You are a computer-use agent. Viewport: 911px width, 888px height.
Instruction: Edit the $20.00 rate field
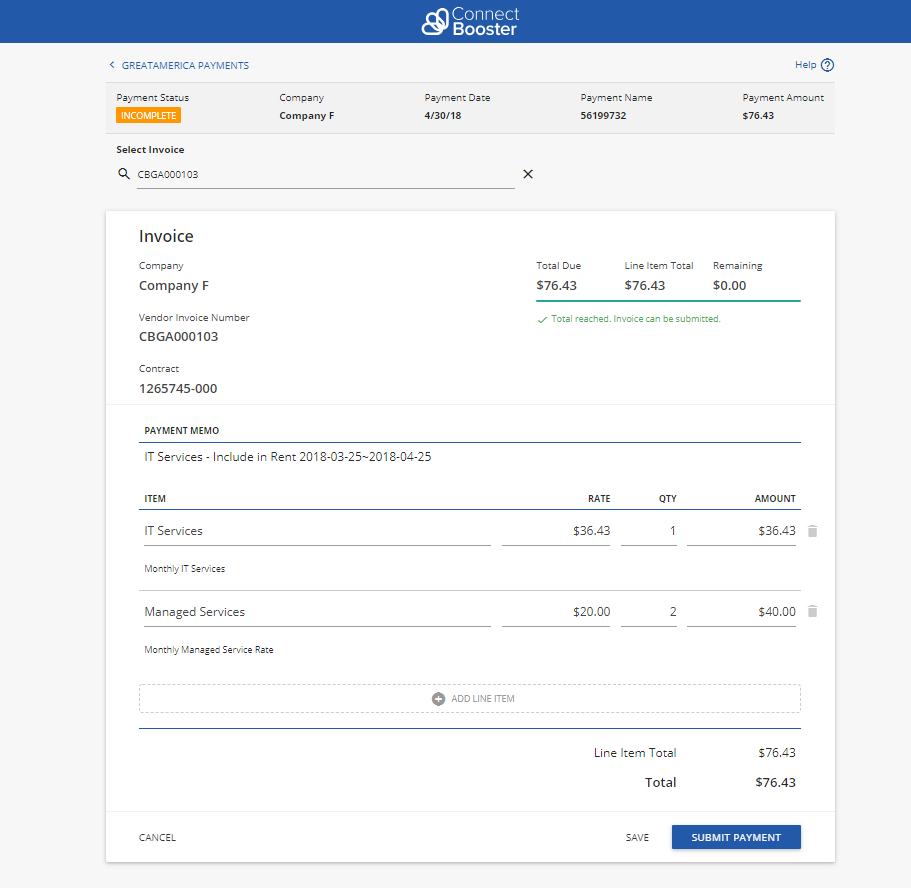click(556, 612)
